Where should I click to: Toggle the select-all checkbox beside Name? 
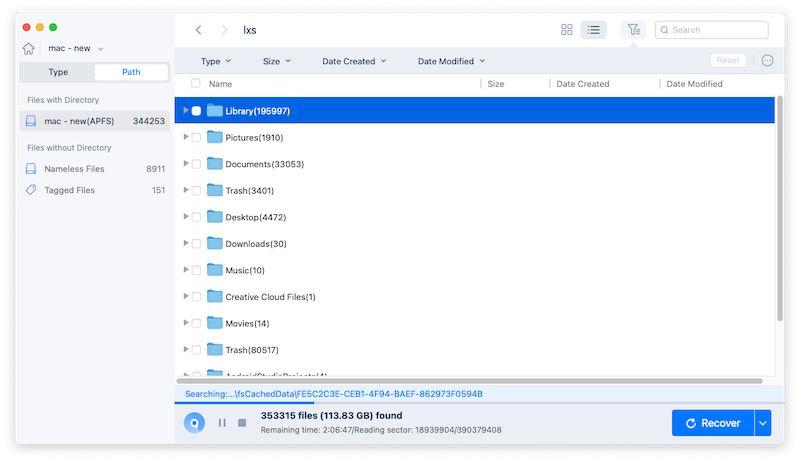pyautogui.click(x=196, y=84)
